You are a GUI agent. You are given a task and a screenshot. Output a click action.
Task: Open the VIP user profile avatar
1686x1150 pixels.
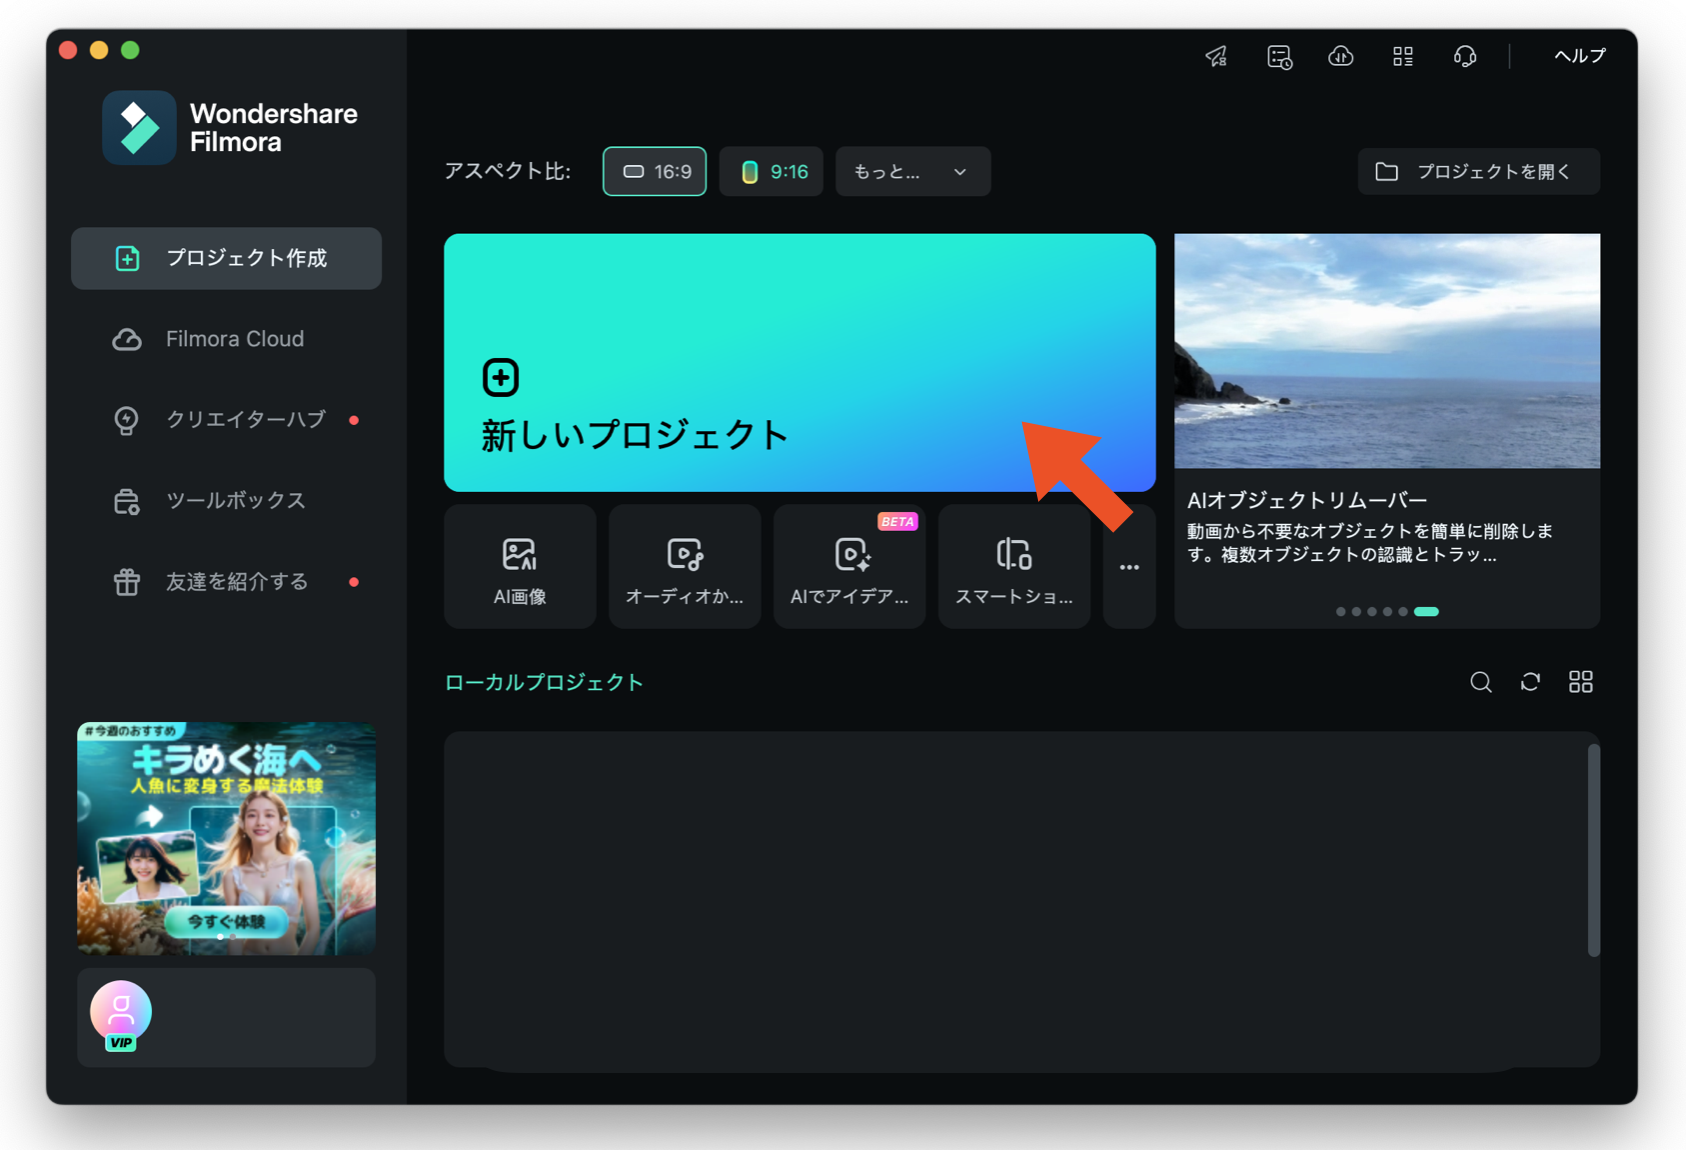coord(121,1015)
